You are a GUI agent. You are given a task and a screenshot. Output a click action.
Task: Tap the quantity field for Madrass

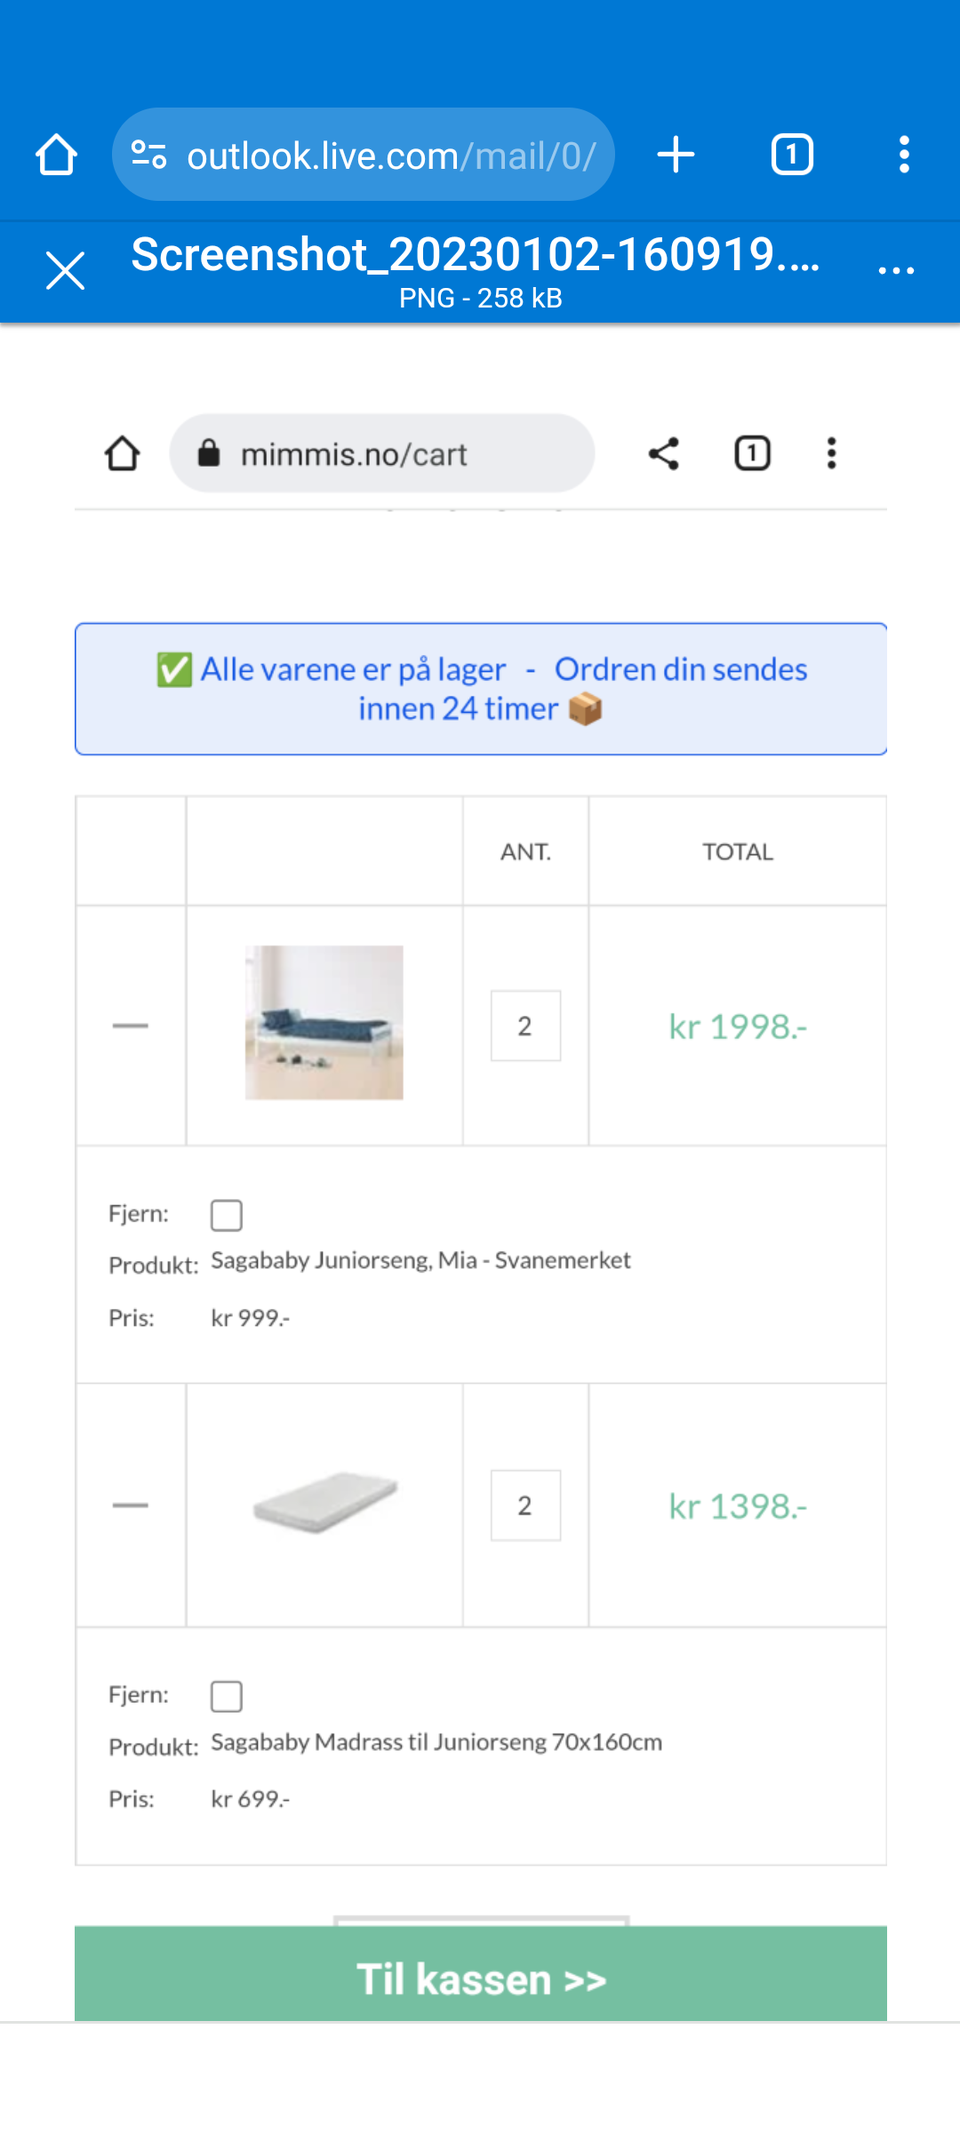[525, 1505]
